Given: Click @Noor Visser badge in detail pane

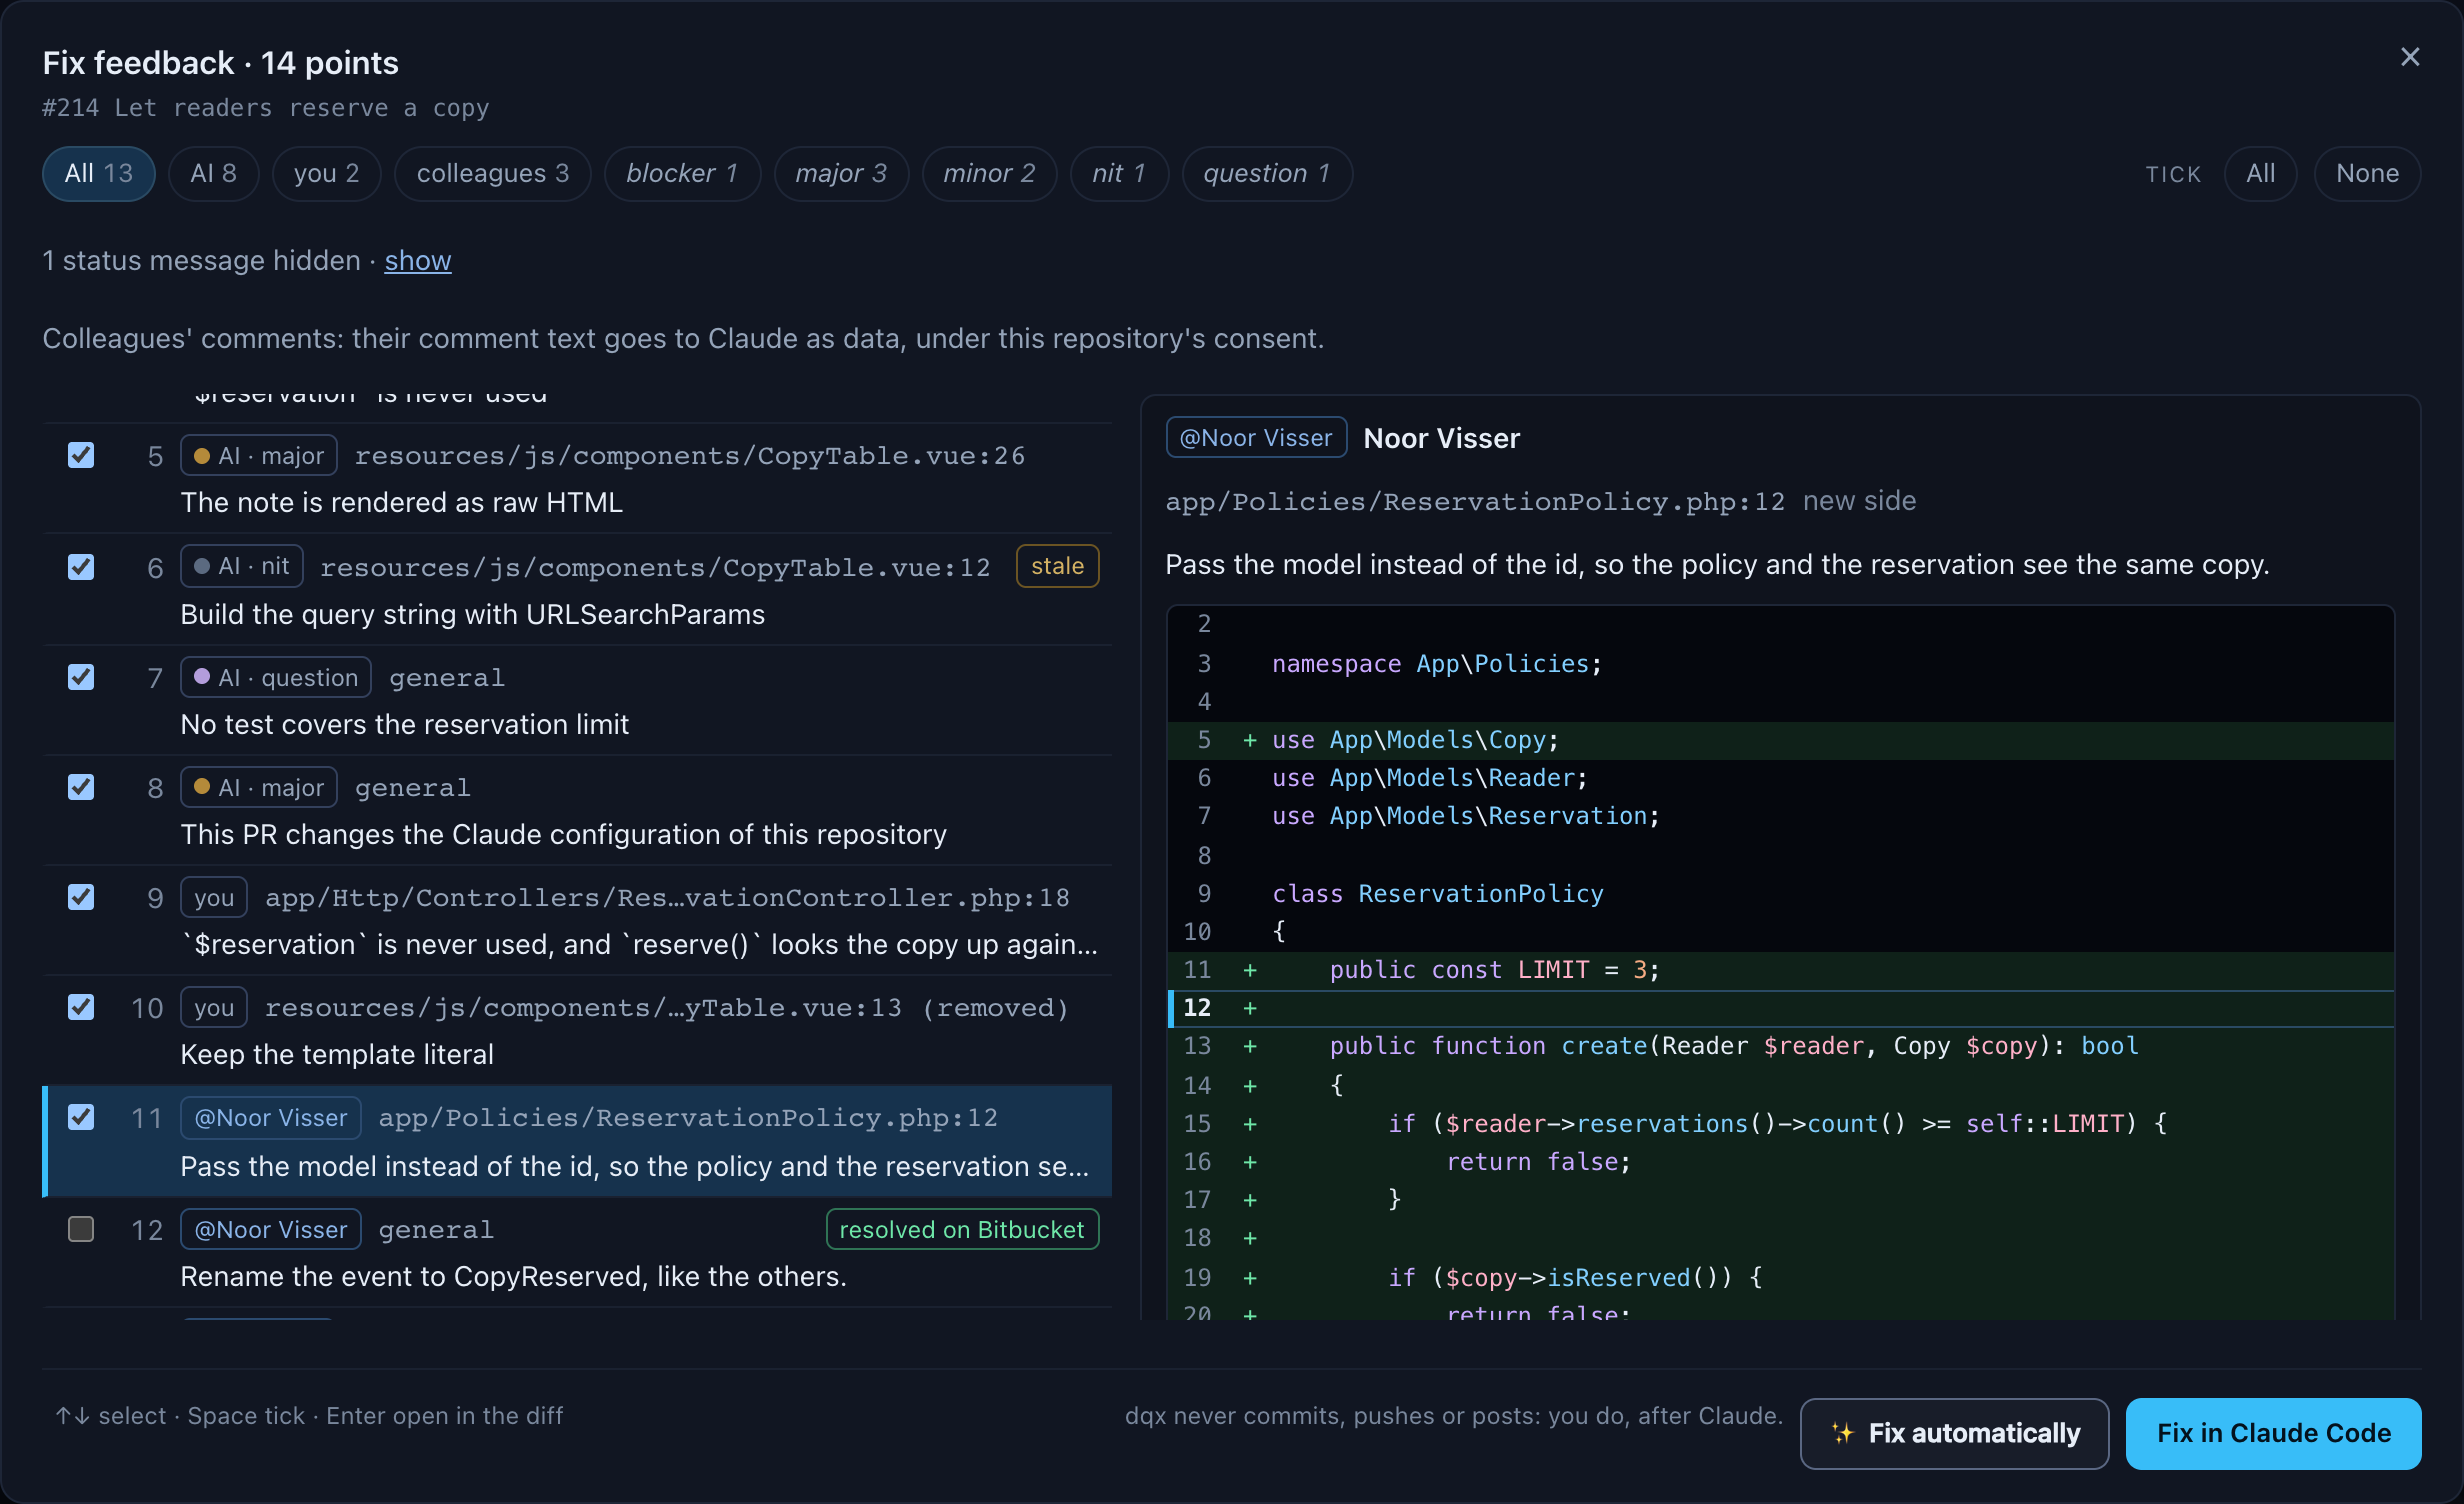Looking at the screenshot, I should point(1256,437).
